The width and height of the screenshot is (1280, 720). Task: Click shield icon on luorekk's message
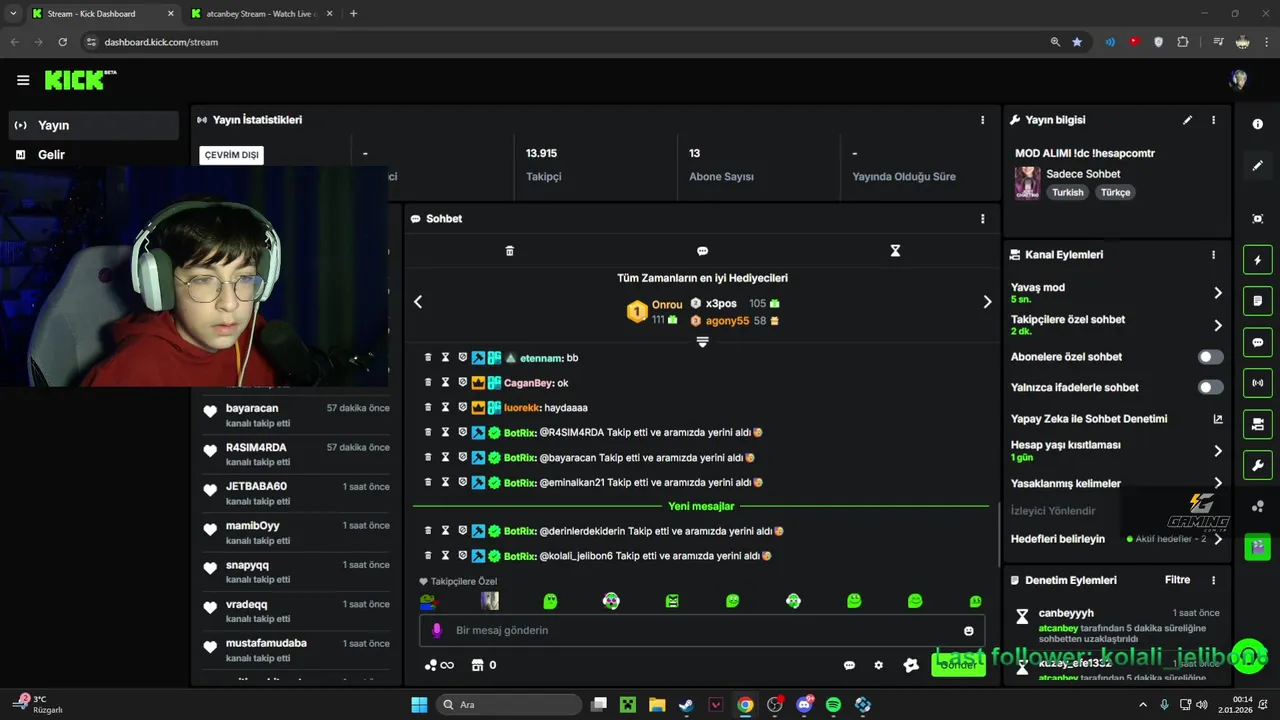click(463, 407)
